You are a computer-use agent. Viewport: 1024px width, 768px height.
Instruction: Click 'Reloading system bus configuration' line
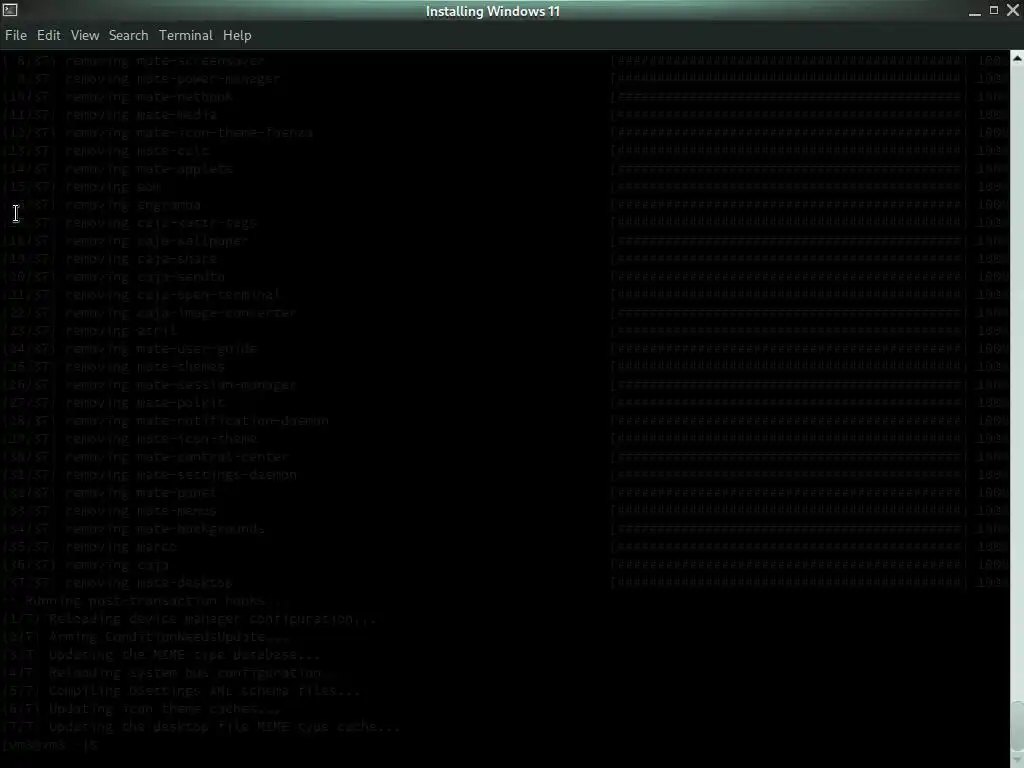[x=170, y=673]
